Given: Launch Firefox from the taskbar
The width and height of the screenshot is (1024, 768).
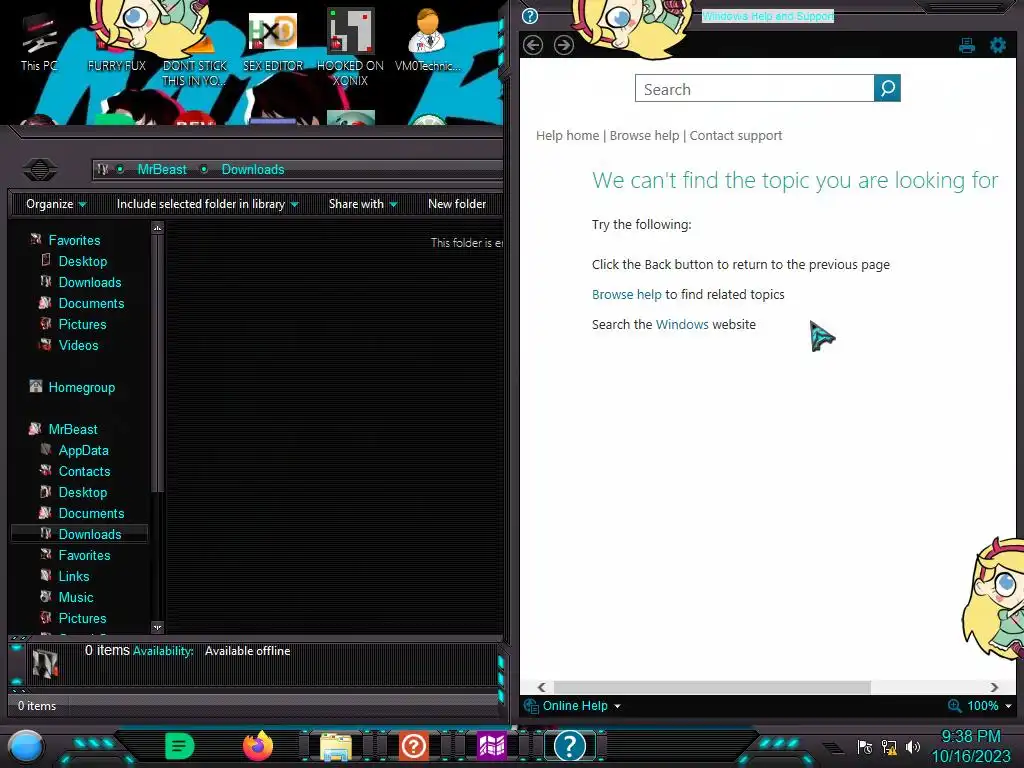Looking at the screenshot, I should (x=258, y=746).
